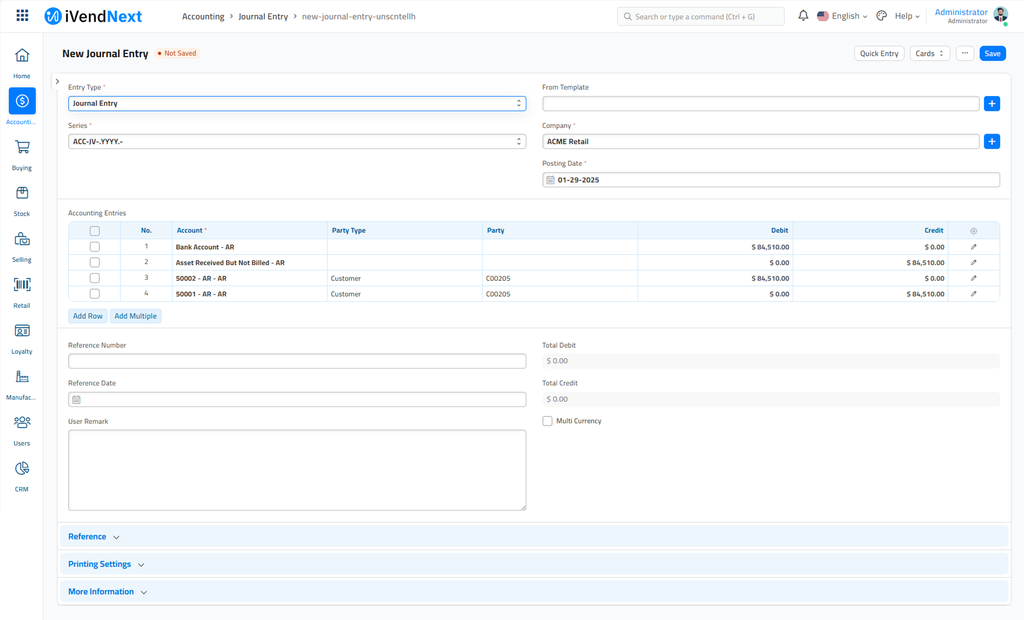Open the CRM sidebar icon

coord(22,470)
